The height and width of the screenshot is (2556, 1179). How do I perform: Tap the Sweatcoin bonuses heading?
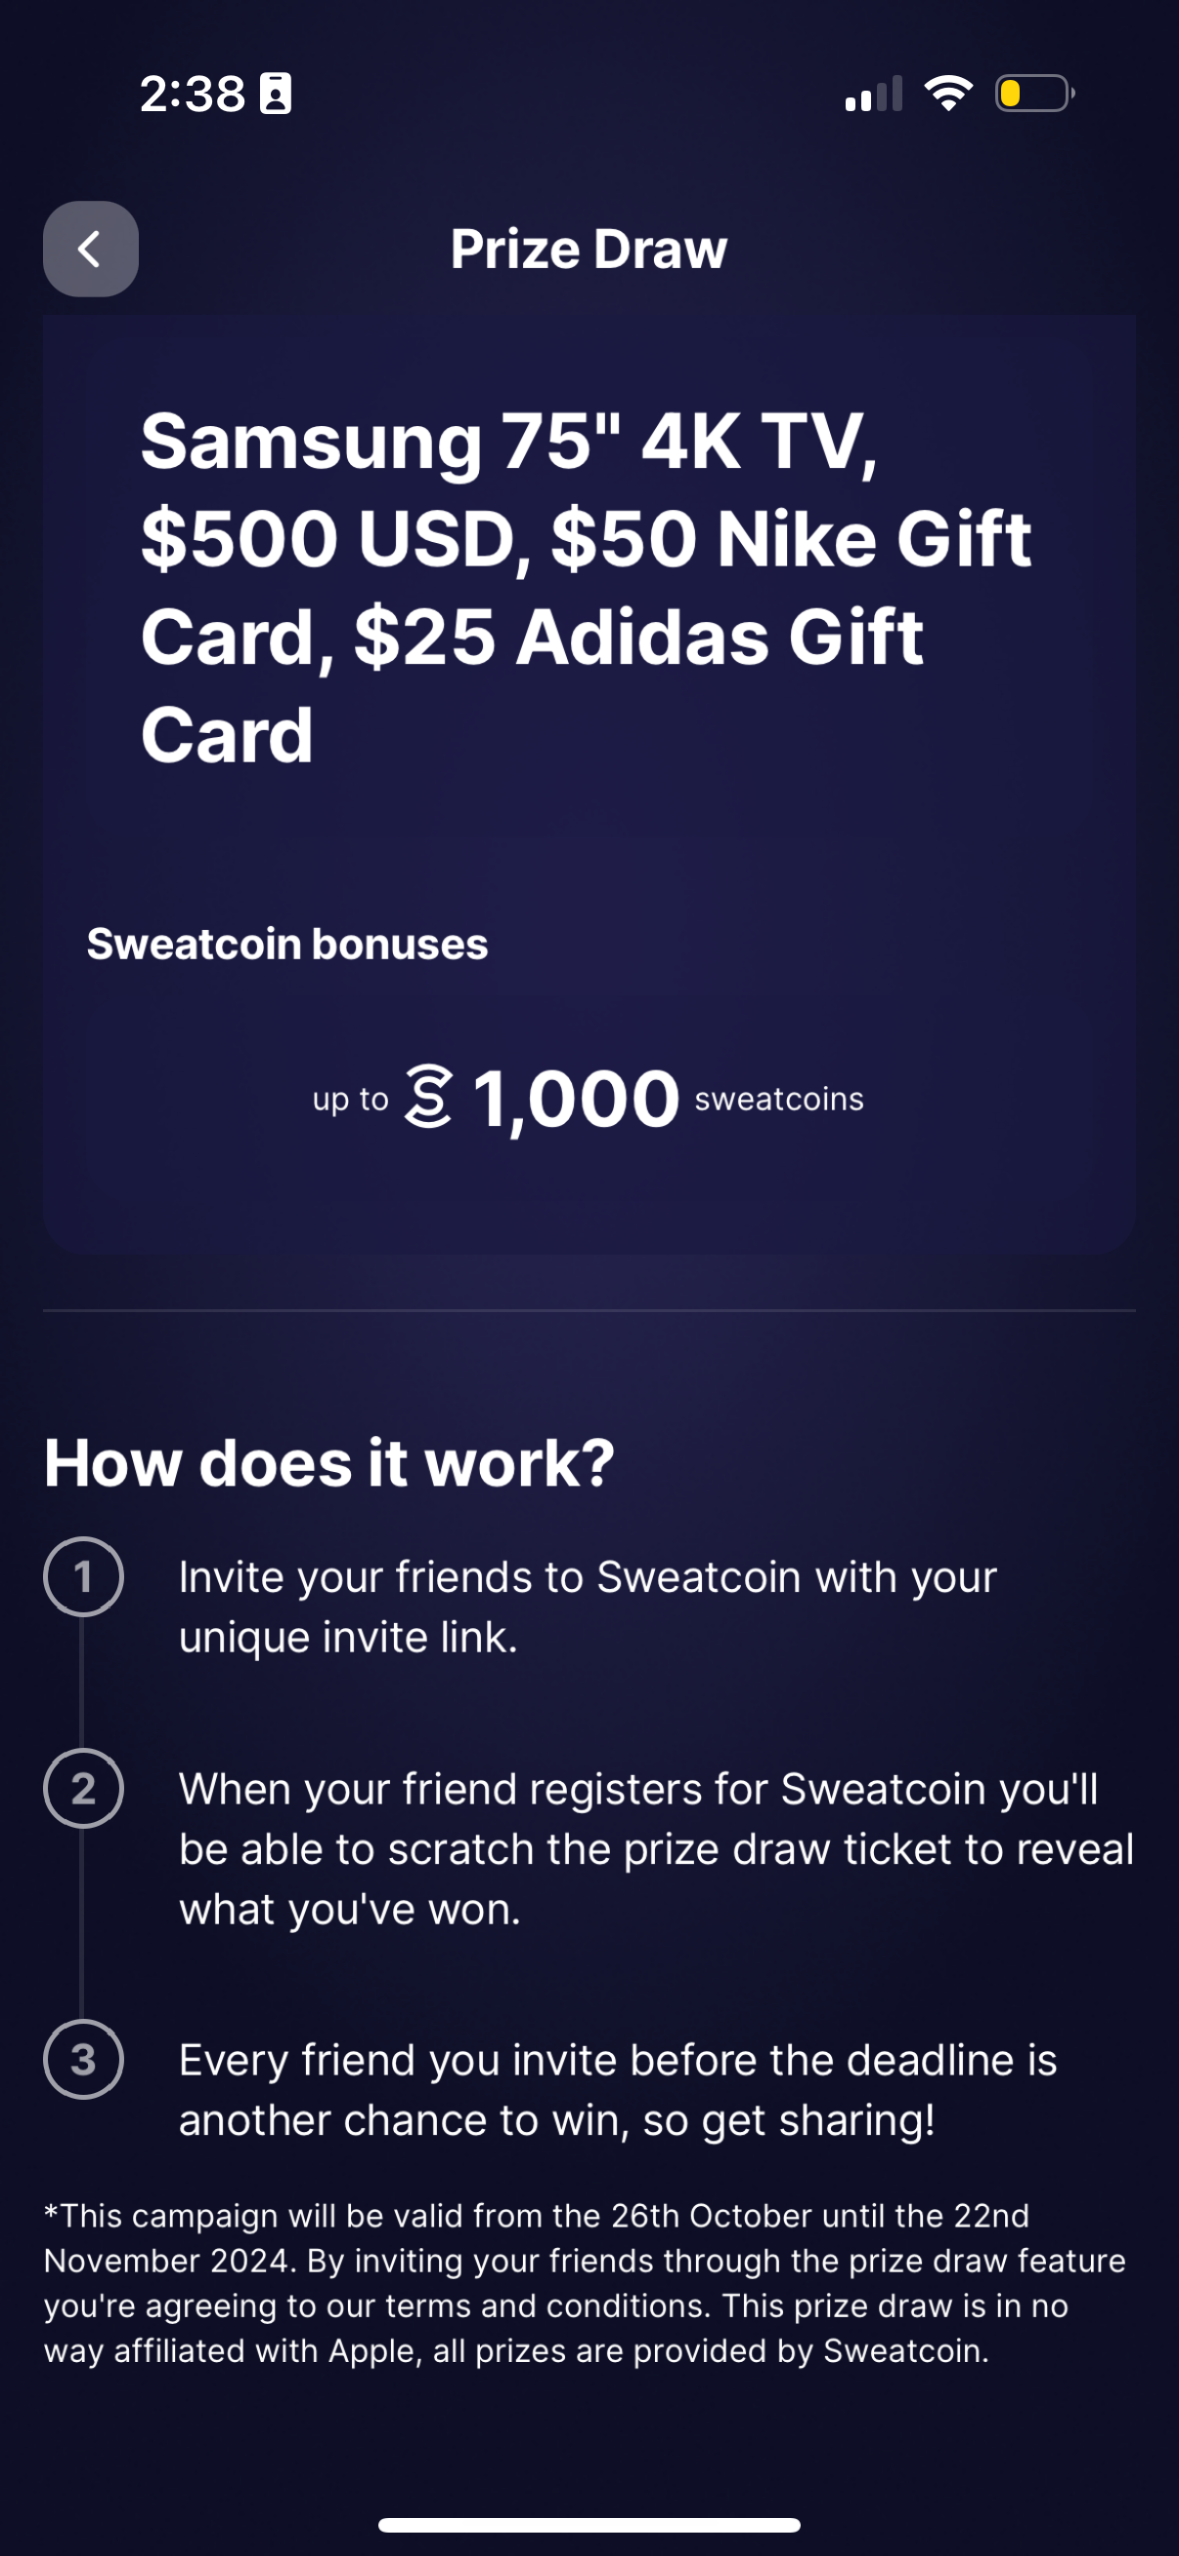[x=288, y=941]
